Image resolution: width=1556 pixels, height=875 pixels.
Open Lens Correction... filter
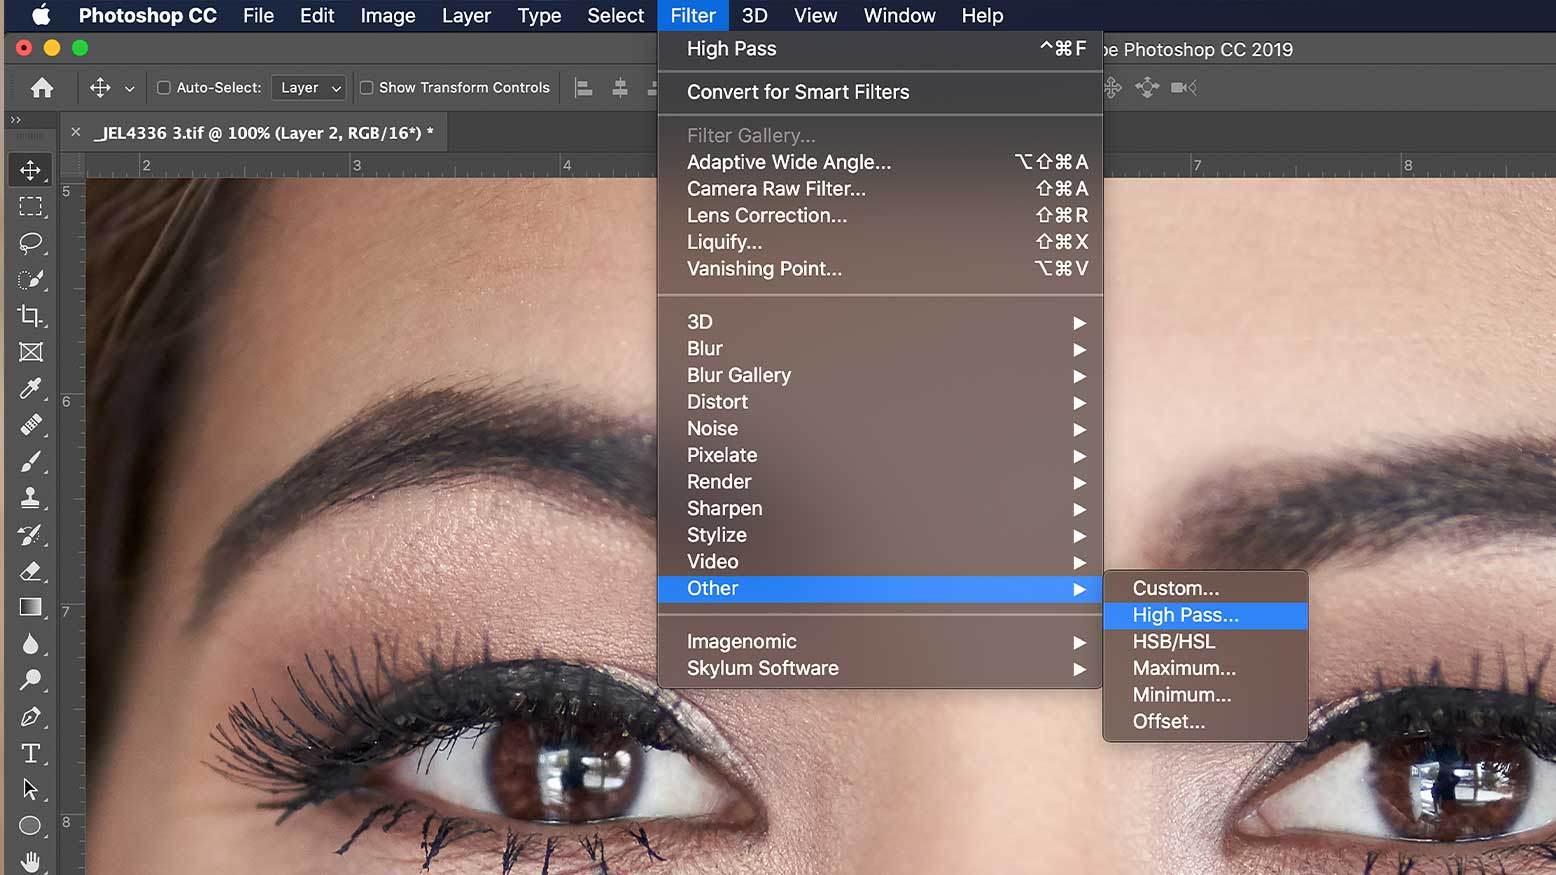coord(880,215)
